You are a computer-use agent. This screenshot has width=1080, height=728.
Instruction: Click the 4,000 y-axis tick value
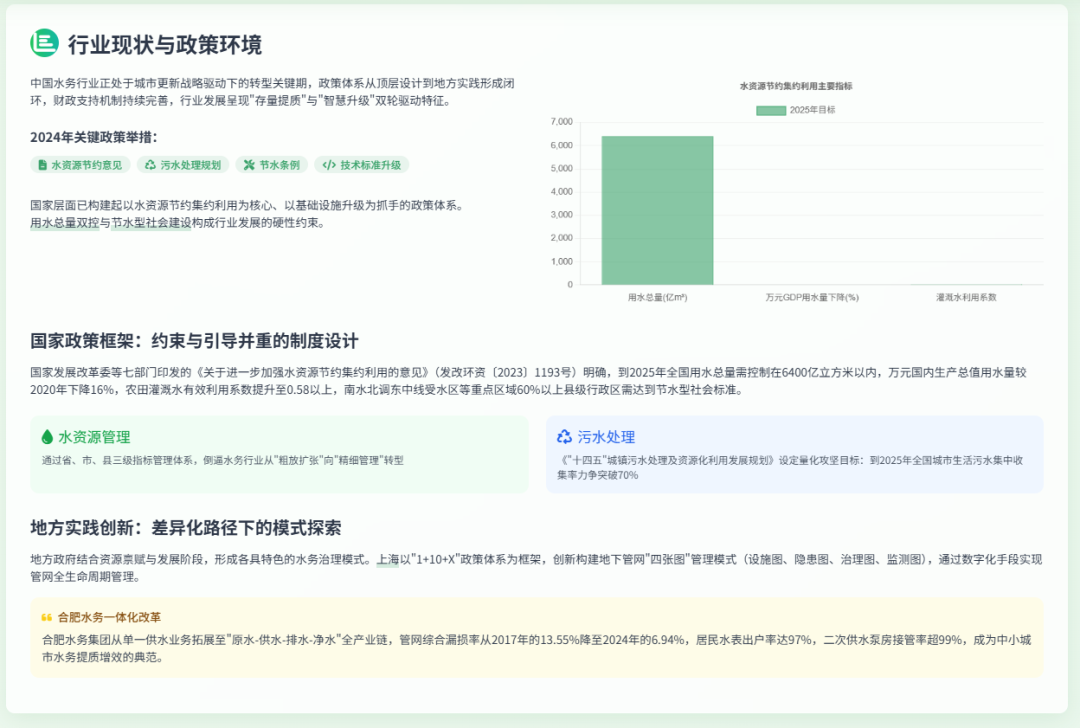[561, 192]
